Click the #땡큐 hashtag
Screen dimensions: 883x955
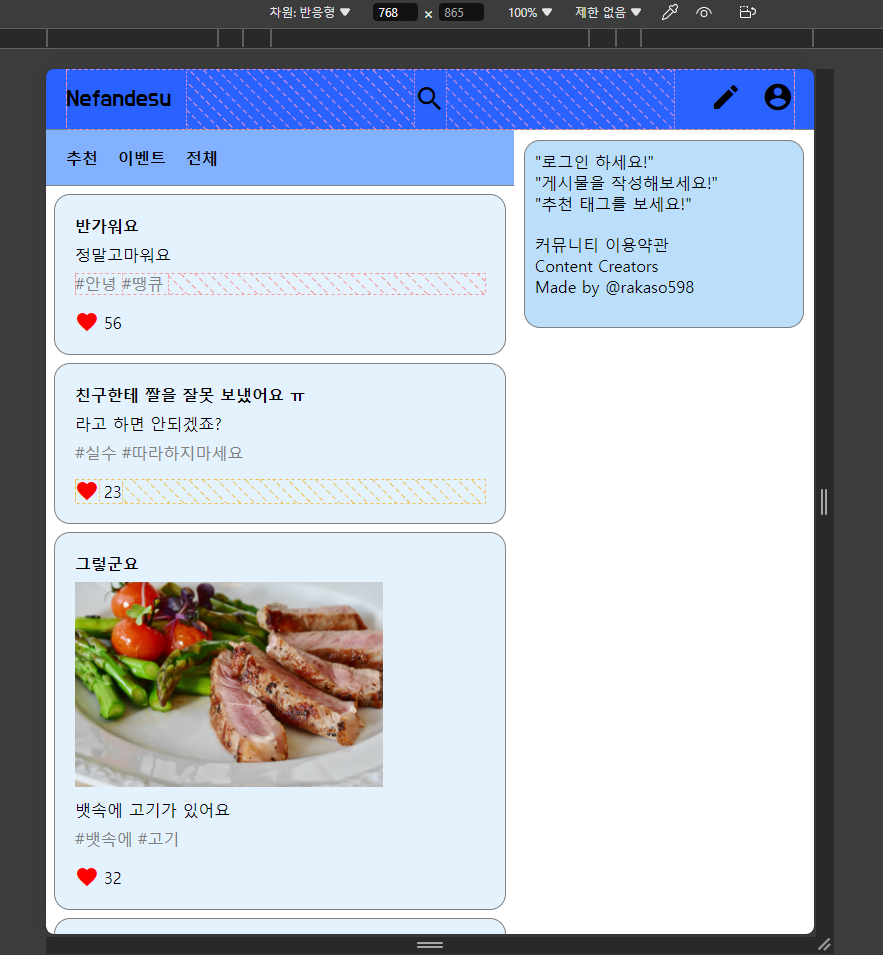pyautogui.click(x=142, y=284)
